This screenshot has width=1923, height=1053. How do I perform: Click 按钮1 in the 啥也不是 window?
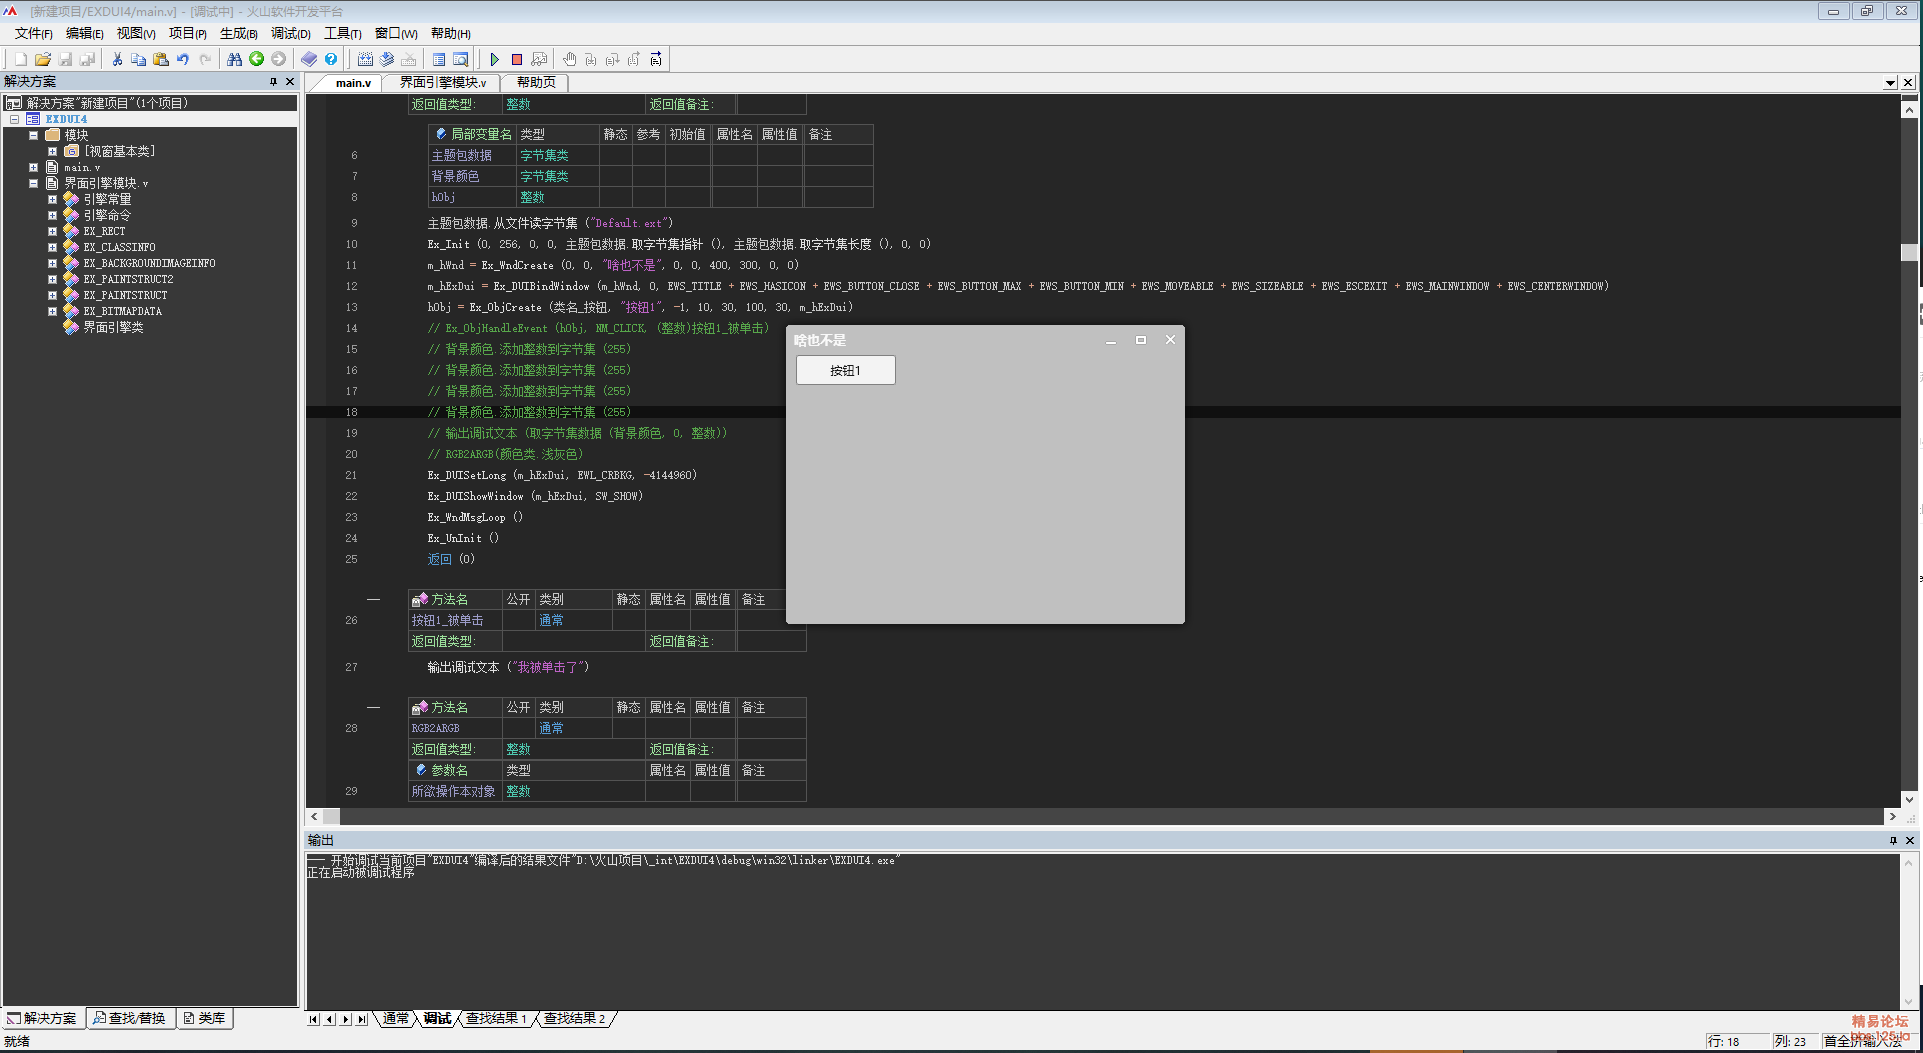[x=845, y=370]
